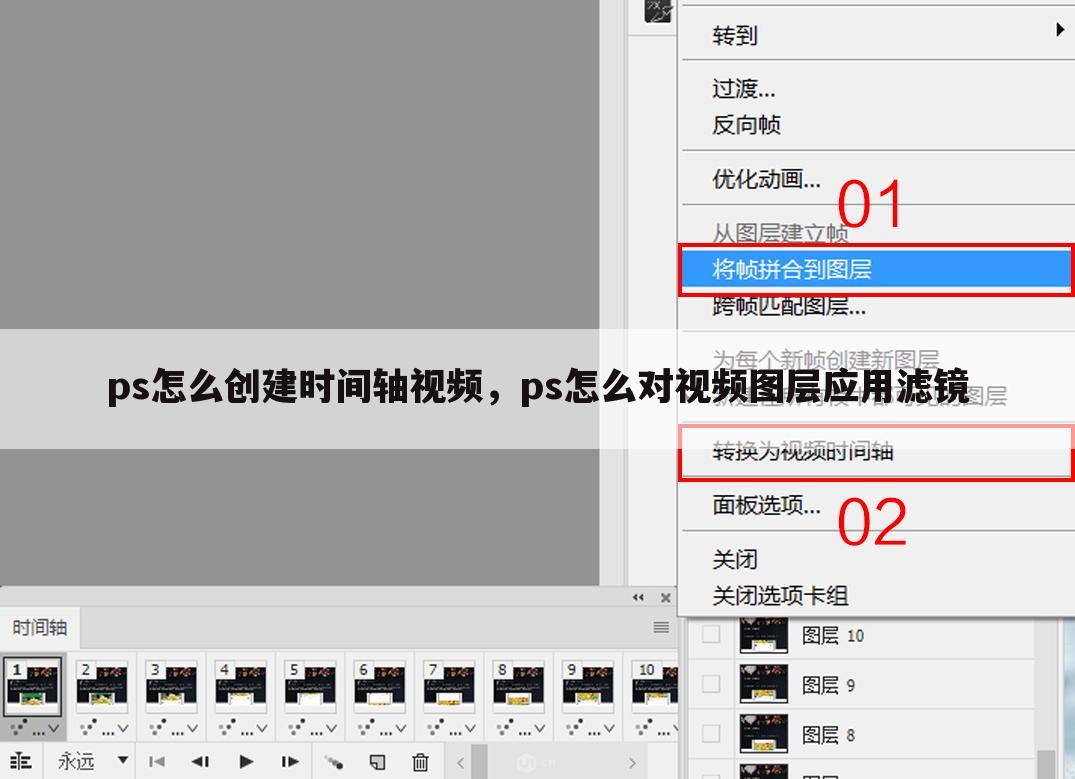Choose 关闭 menu item
The height and width of the screenshot is (779, 1075).
[877, 560]
